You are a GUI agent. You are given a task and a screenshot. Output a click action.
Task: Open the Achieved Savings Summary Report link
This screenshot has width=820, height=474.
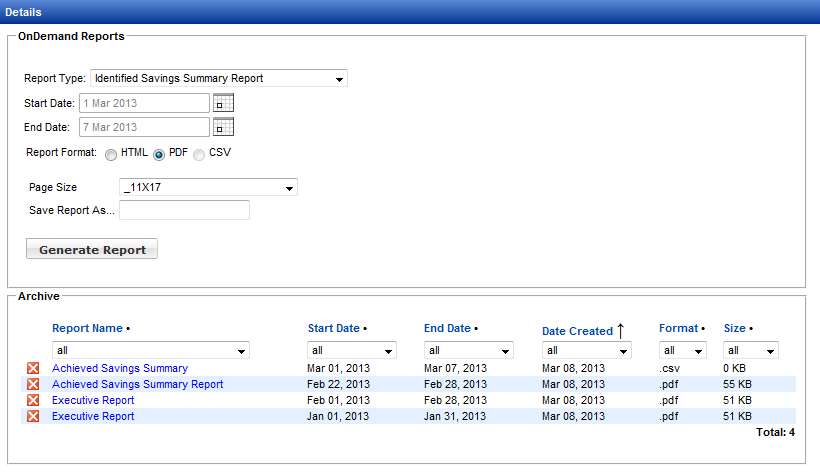(x=138, y=385)
